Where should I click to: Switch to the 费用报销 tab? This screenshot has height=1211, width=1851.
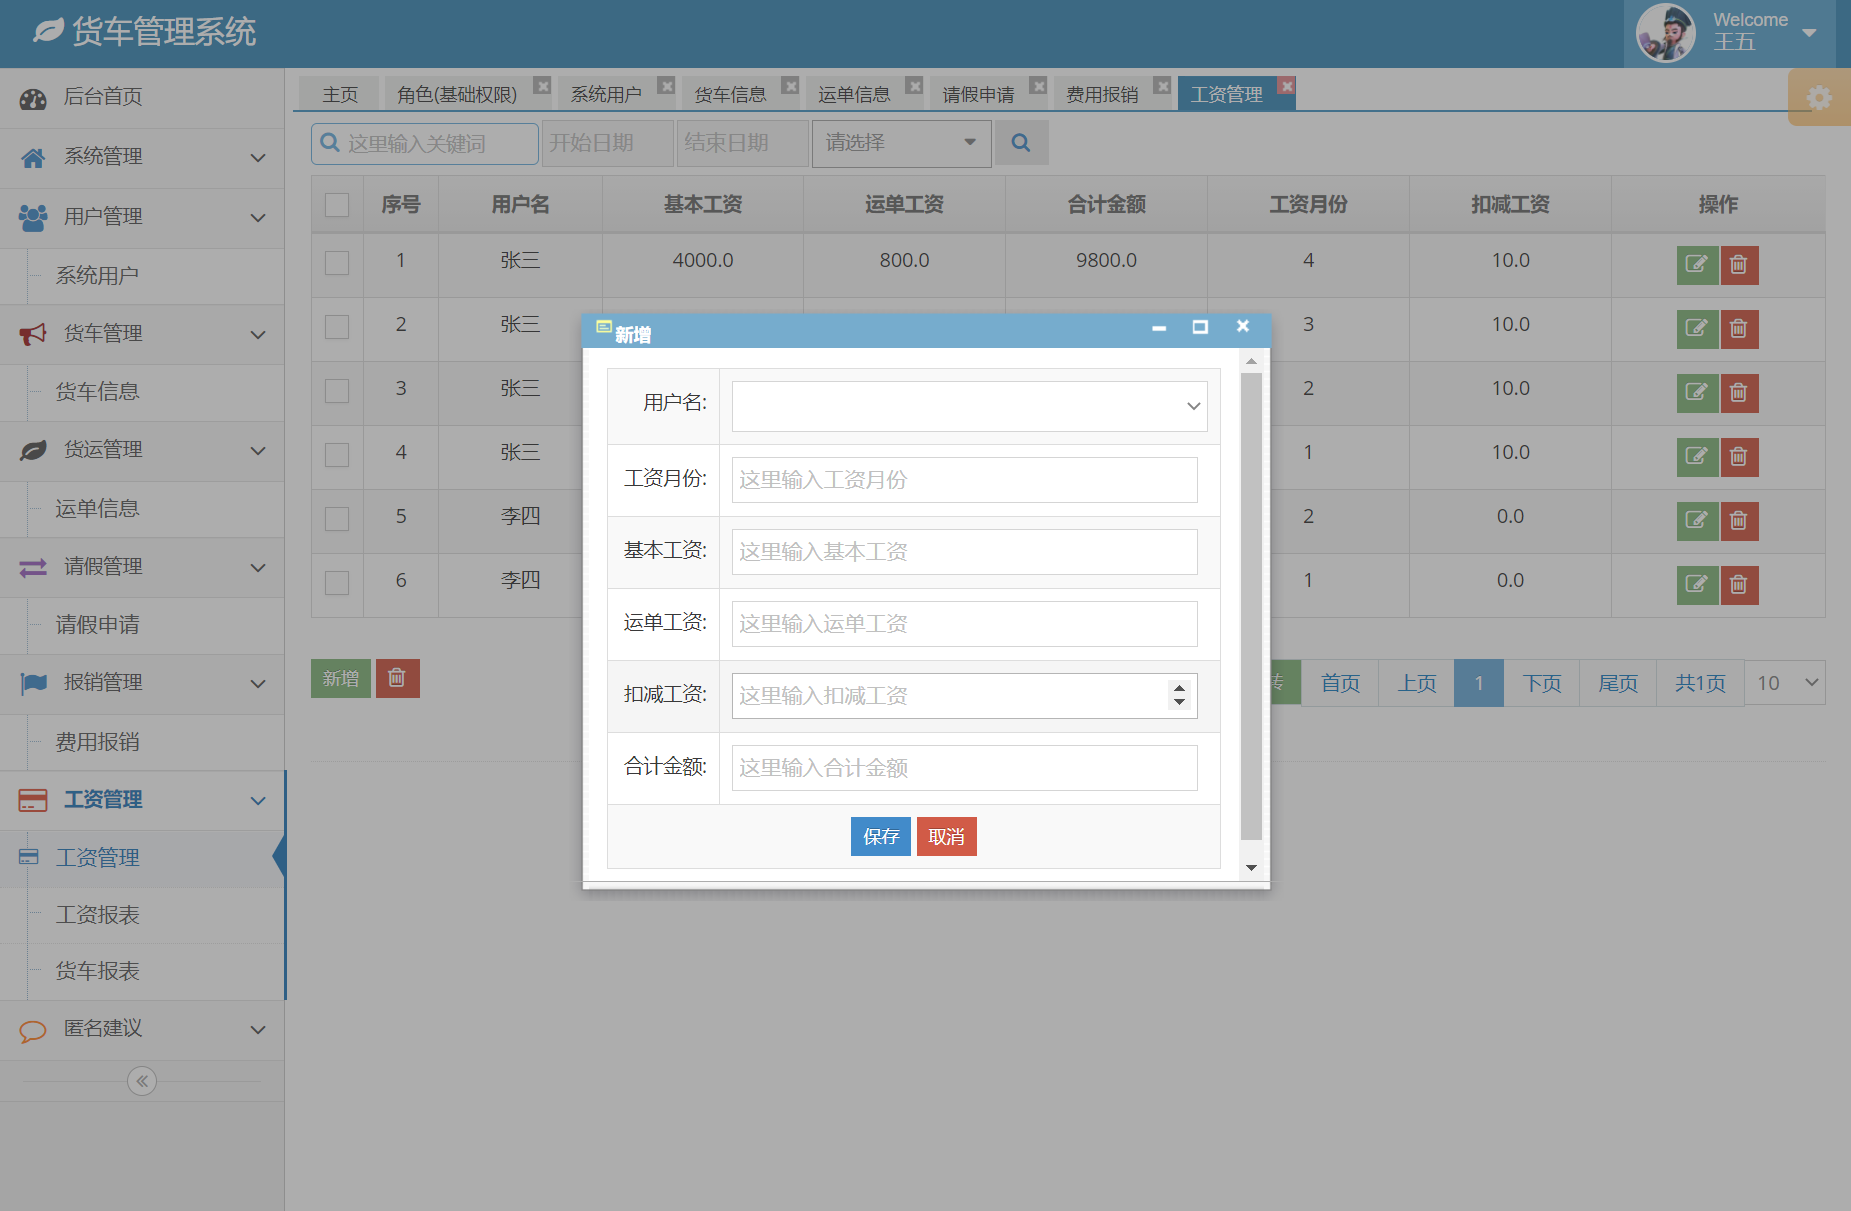pos(1104,93)
